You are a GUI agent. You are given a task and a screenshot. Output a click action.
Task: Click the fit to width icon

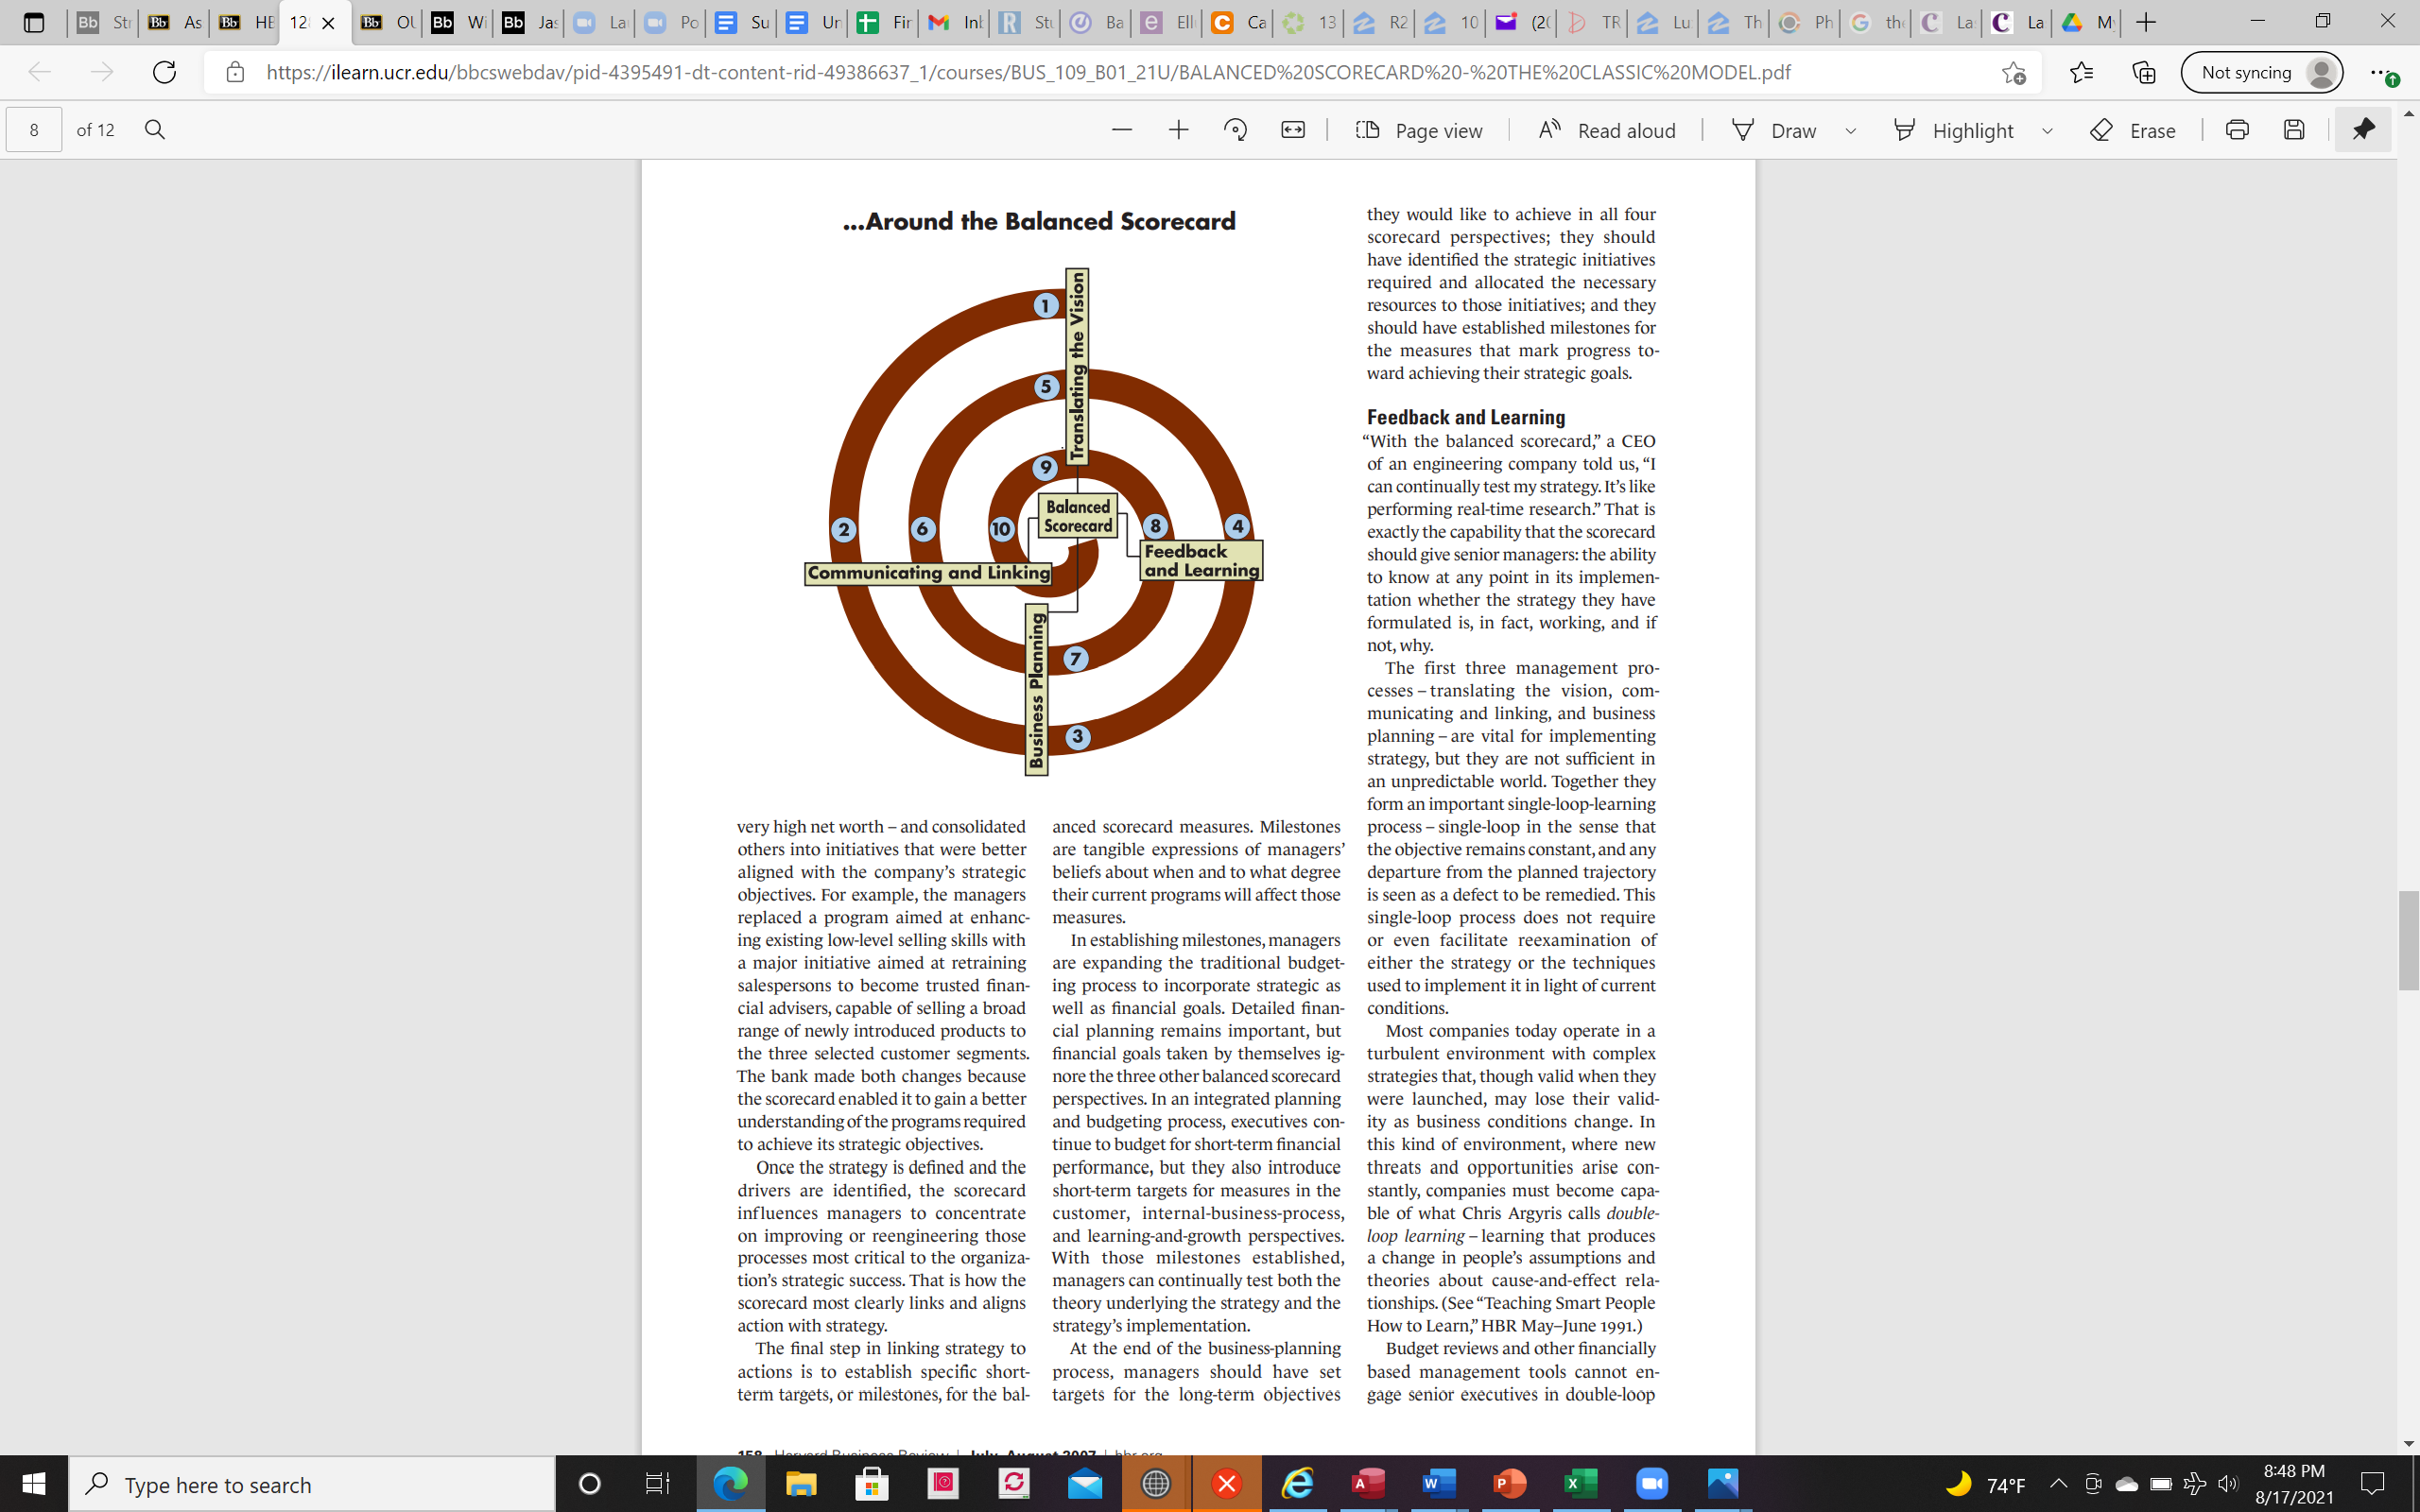pos(1292,130)
